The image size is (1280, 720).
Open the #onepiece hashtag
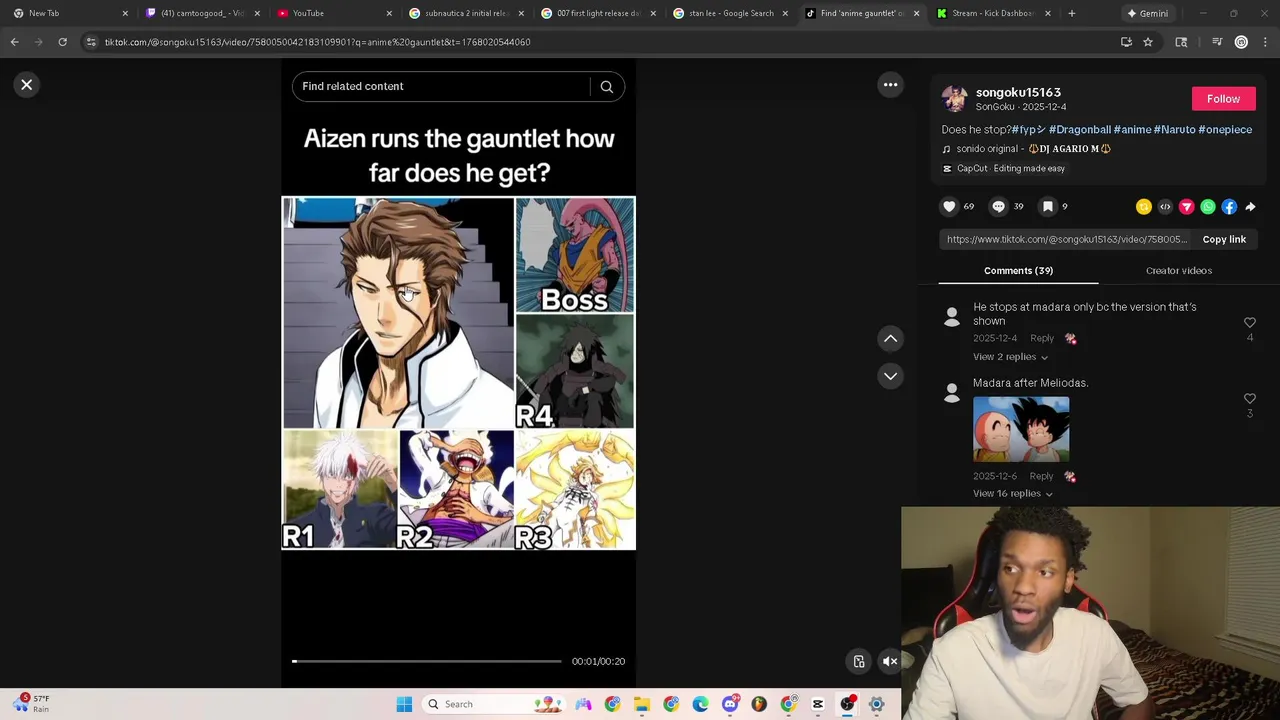point(1225,130)
